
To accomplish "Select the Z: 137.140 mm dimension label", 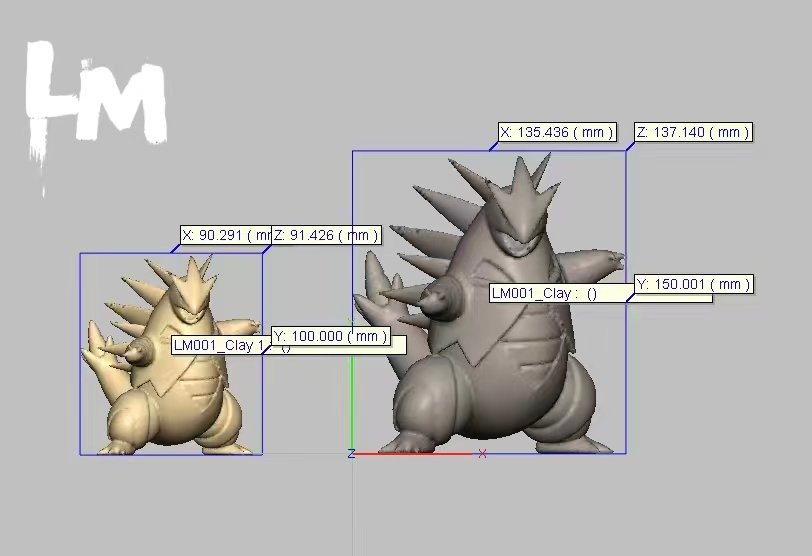I will [x=692, y=132].
